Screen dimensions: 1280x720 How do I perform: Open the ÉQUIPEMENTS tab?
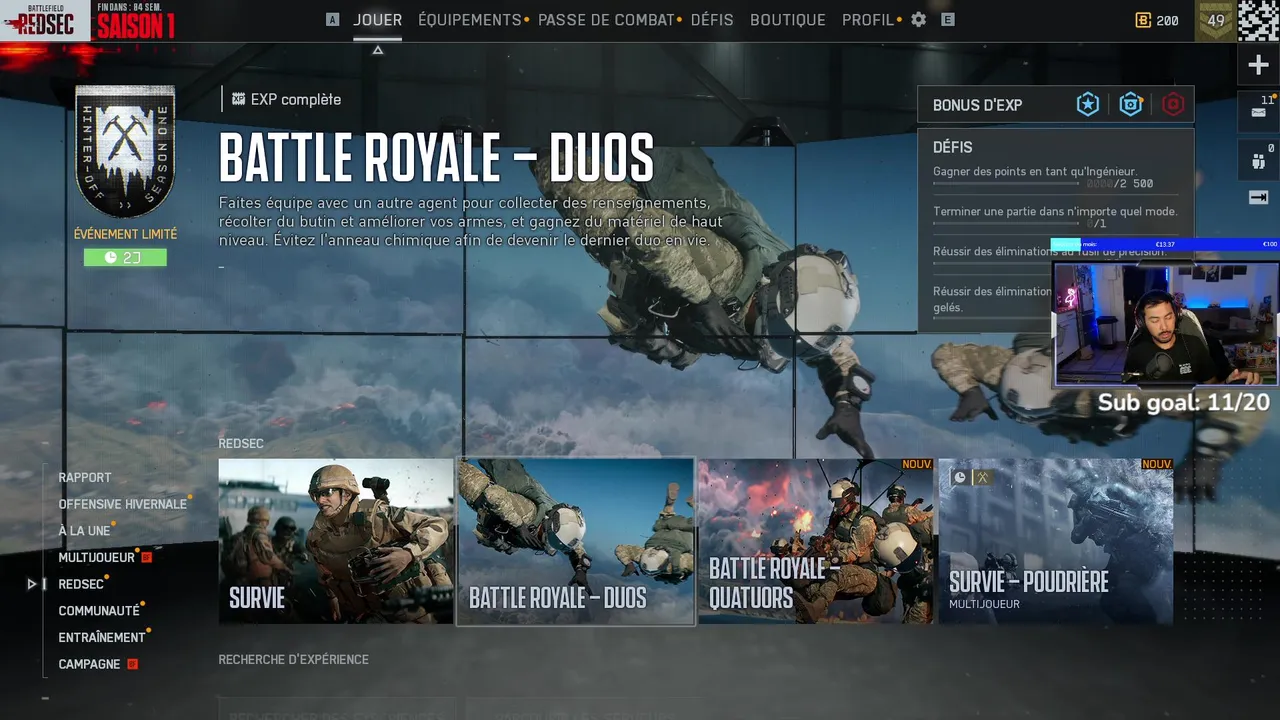pyautogui.click(x=470, y=20)
